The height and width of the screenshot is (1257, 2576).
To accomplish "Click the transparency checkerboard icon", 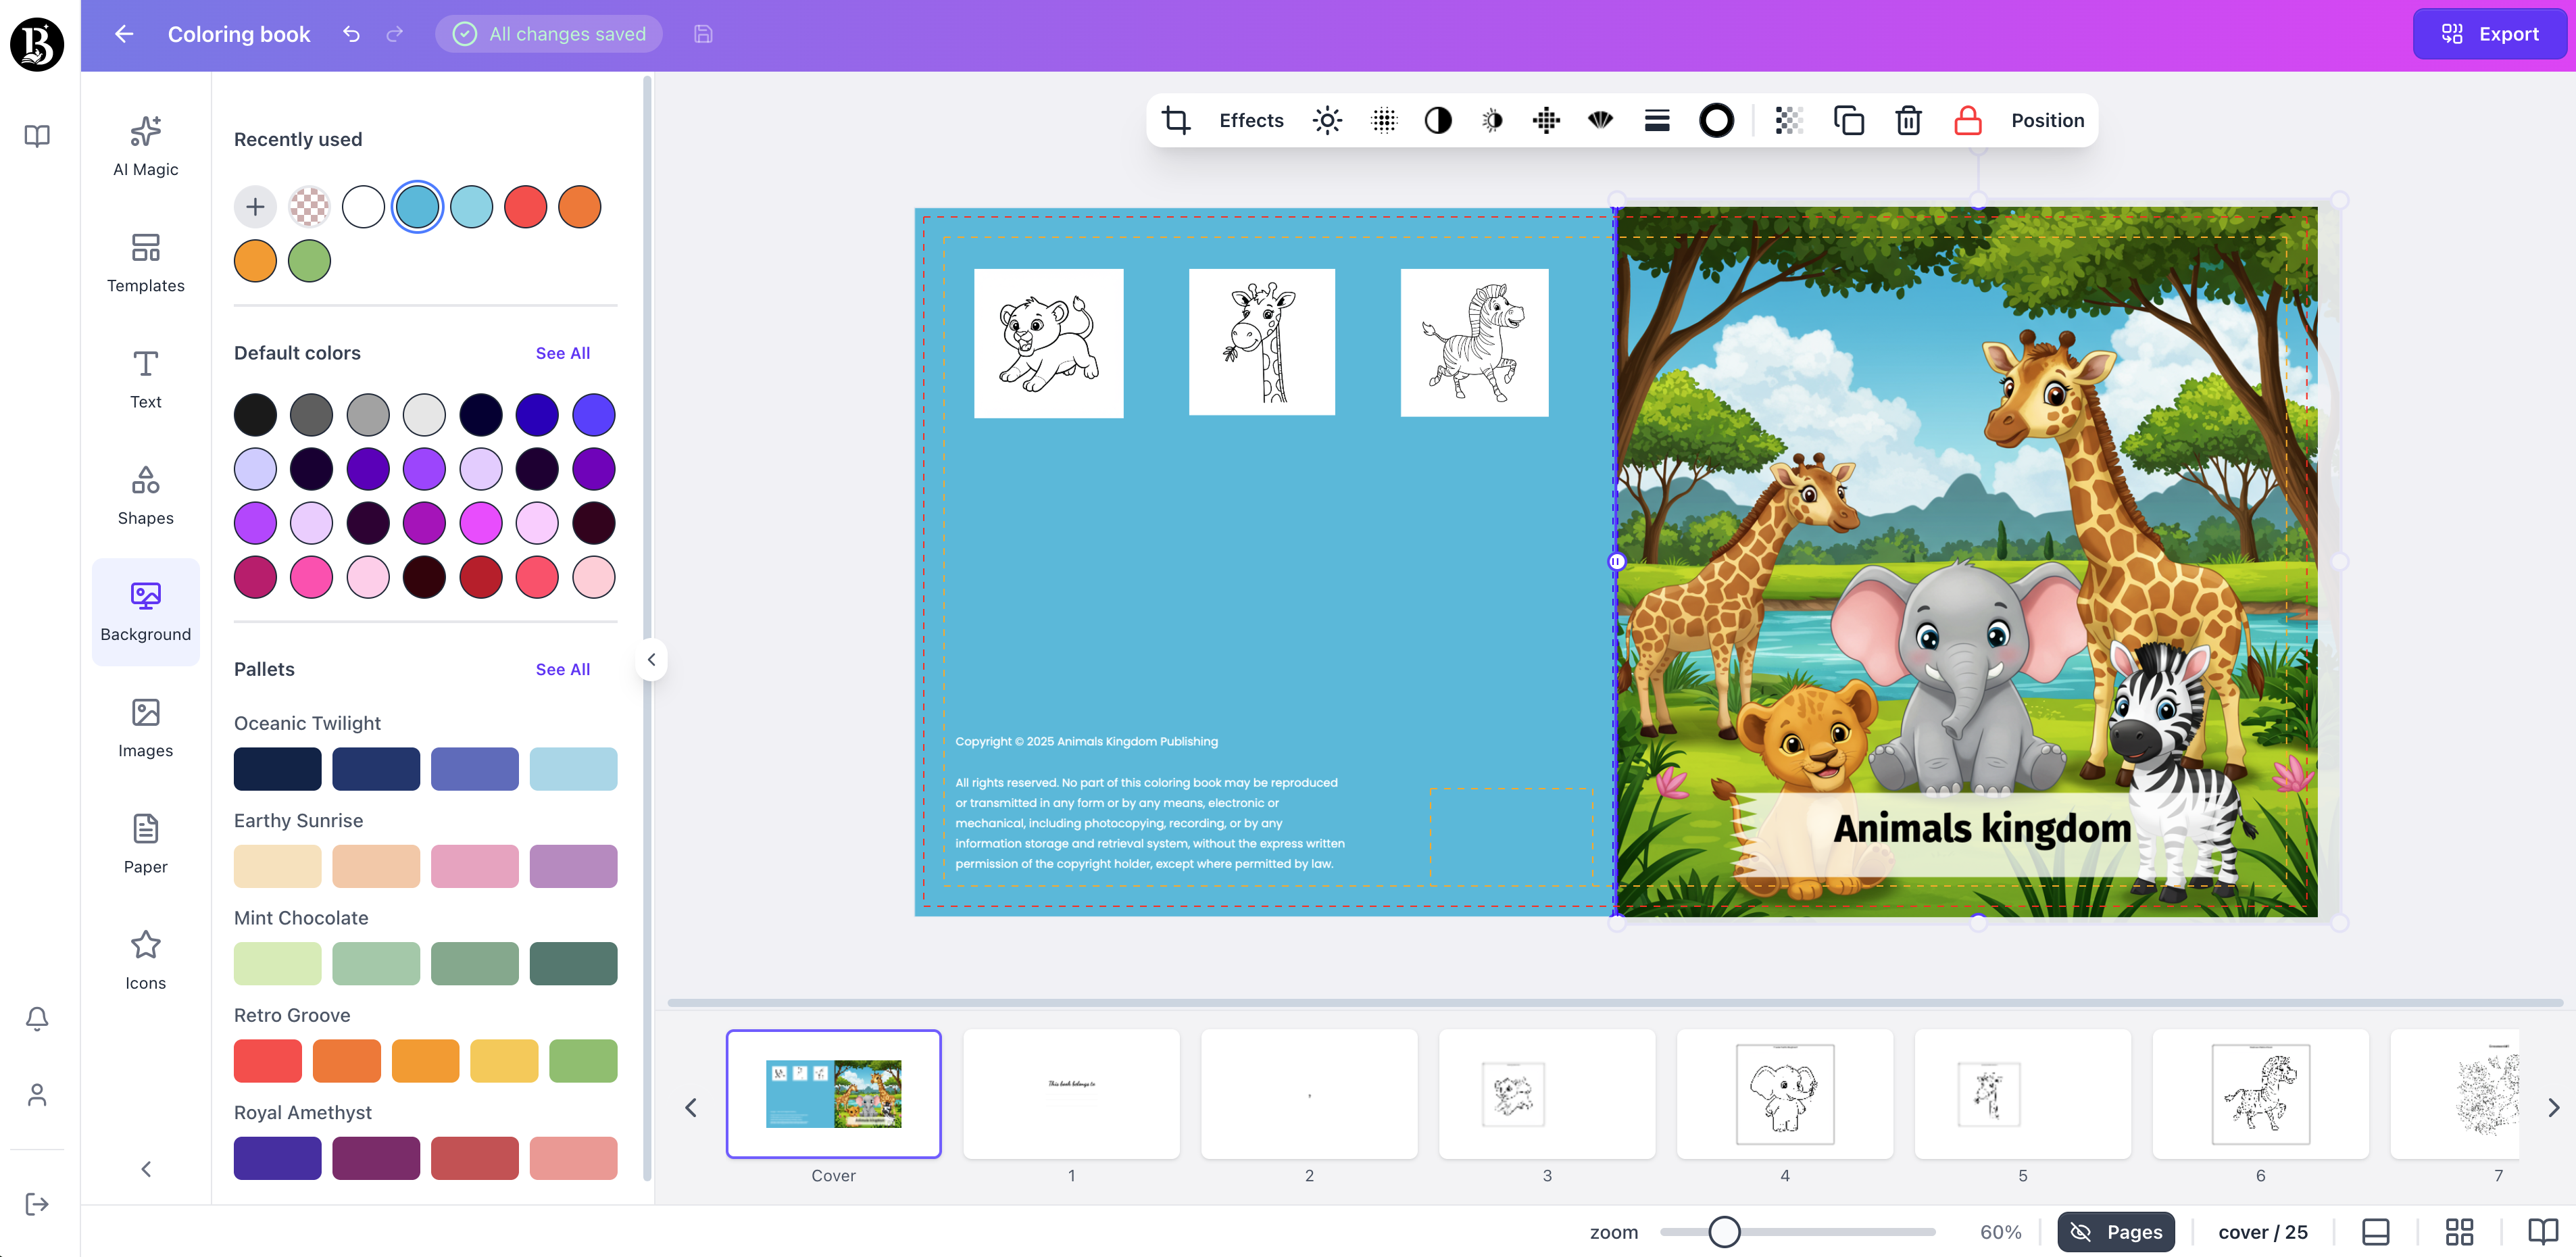I will [1788, 120].
